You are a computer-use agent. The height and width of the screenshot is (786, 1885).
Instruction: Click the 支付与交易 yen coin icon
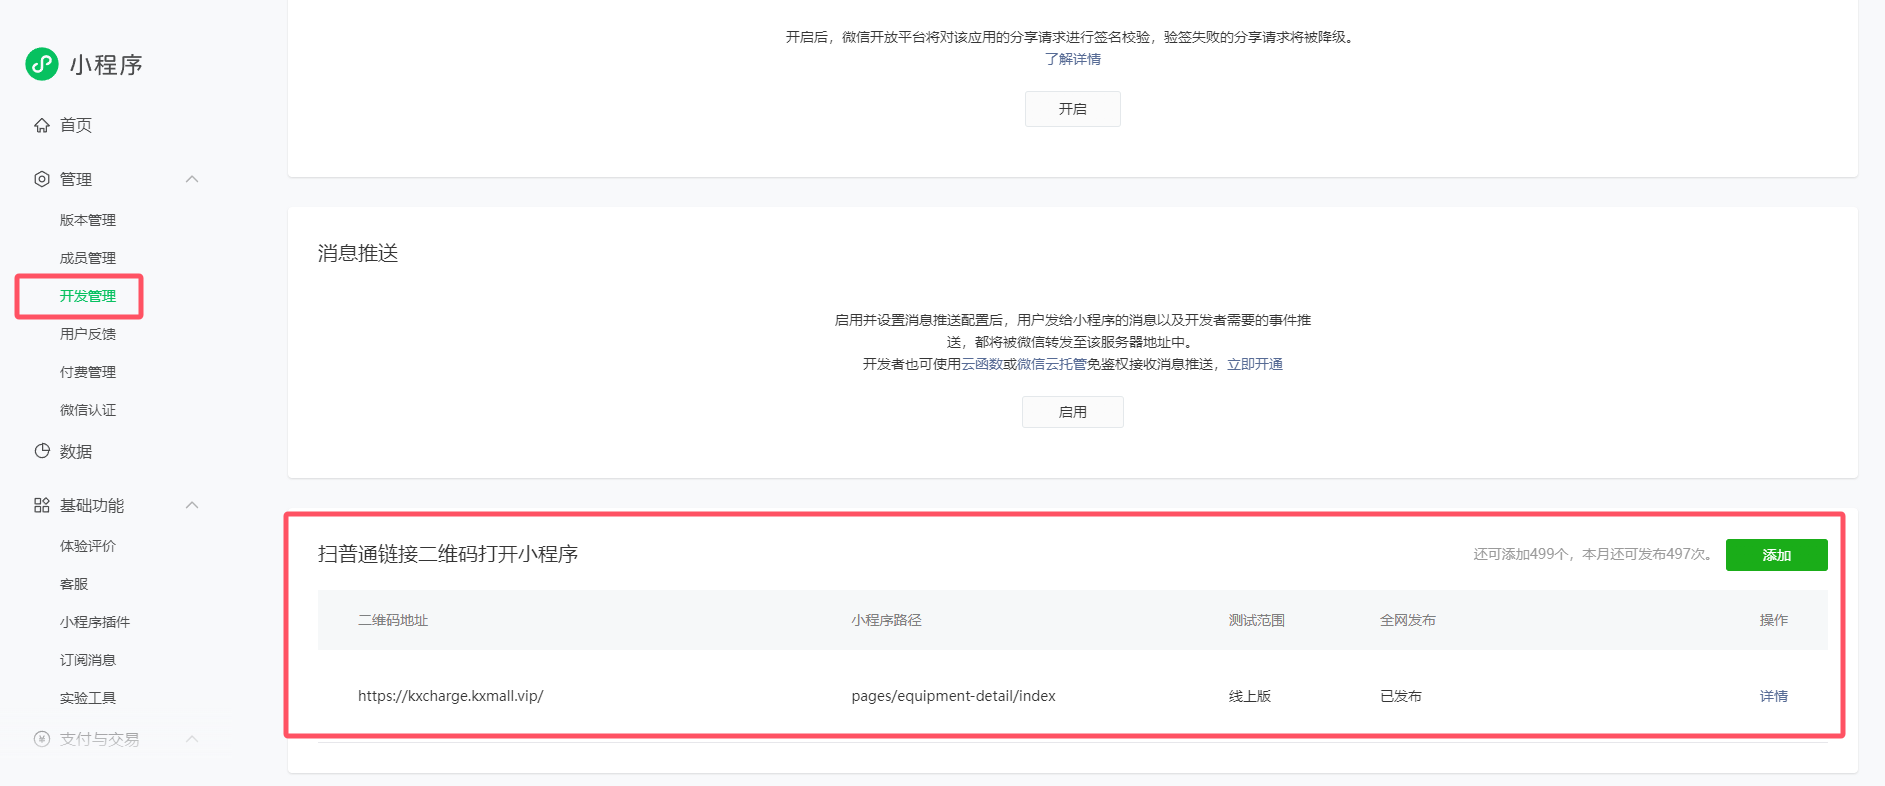[x=42, y=739]
